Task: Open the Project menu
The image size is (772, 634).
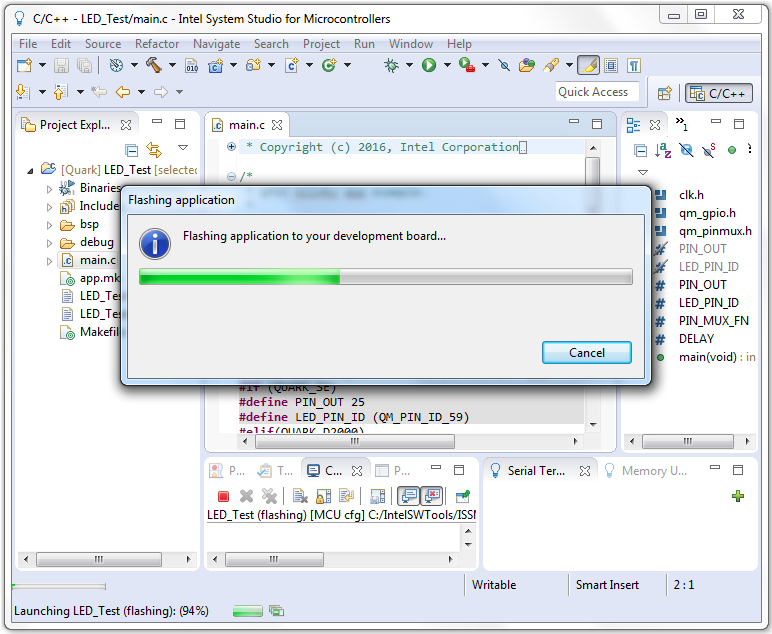Action: tap(322, 44)
